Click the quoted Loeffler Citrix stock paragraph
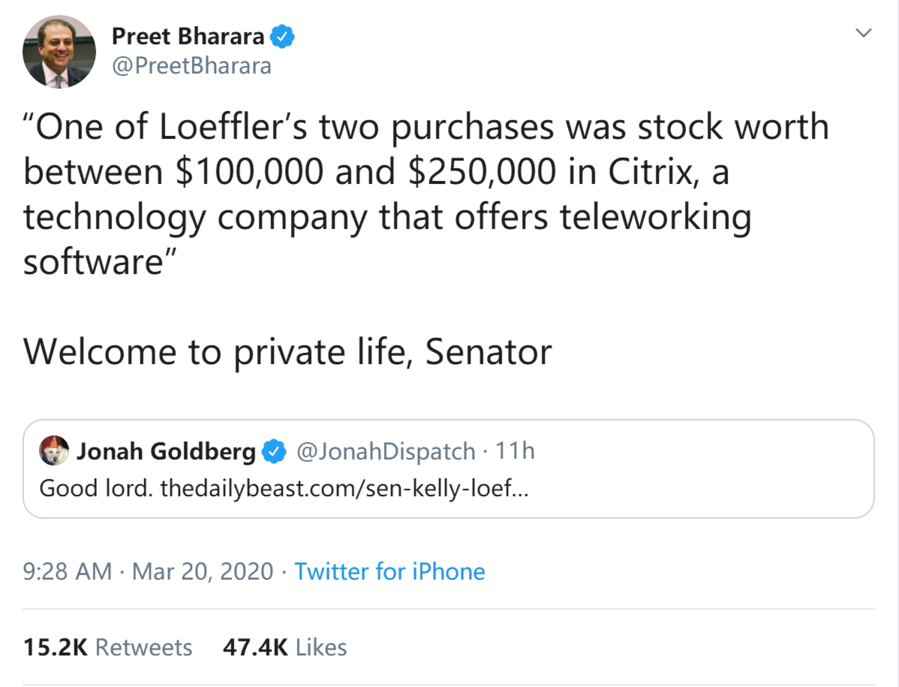 pos(425,193)
